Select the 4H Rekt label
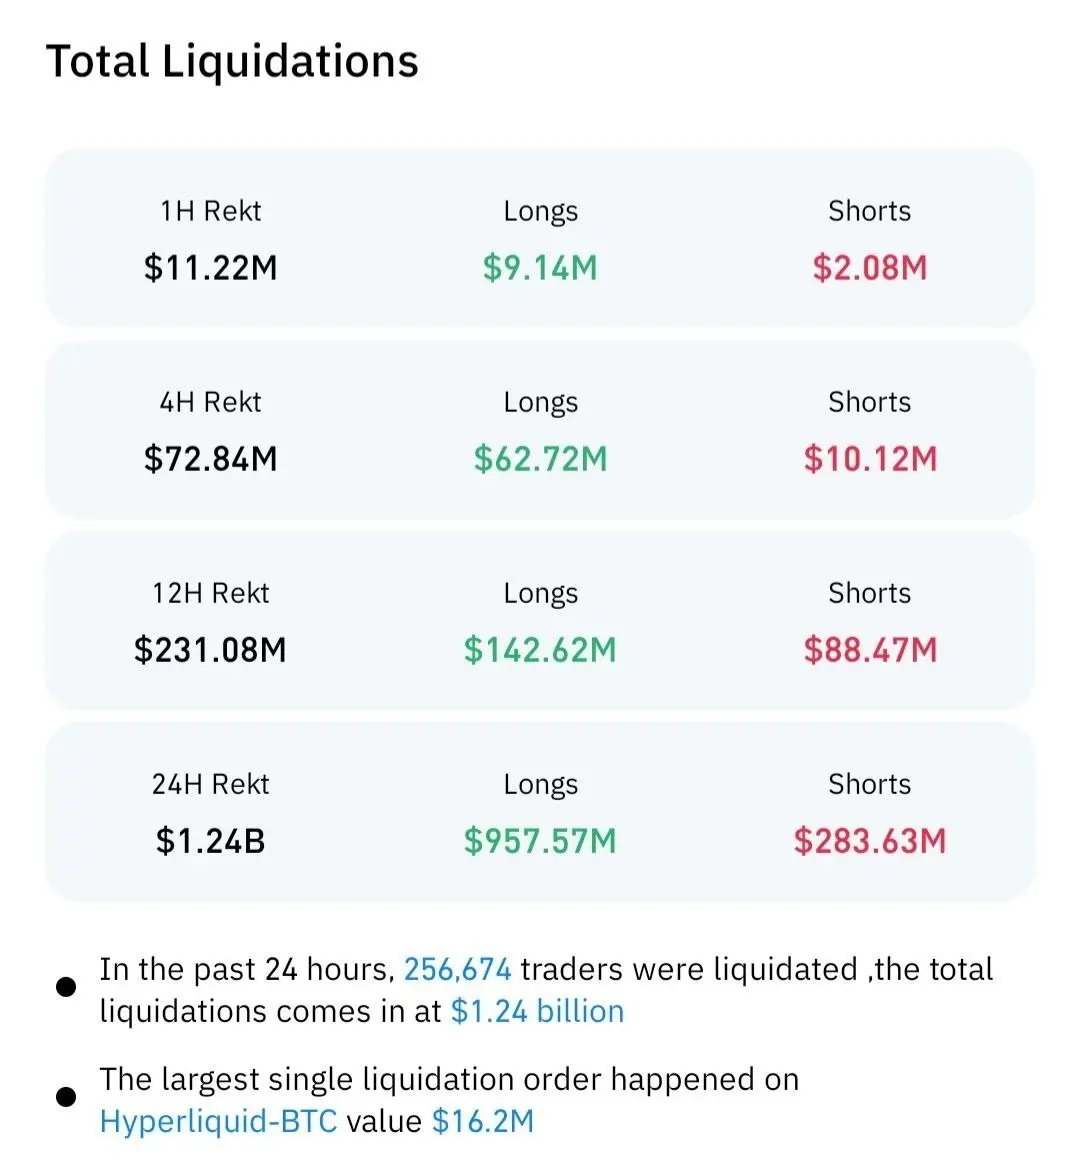The height and width of the screenshot is (1173, 1080). click(x=211, y=402)
